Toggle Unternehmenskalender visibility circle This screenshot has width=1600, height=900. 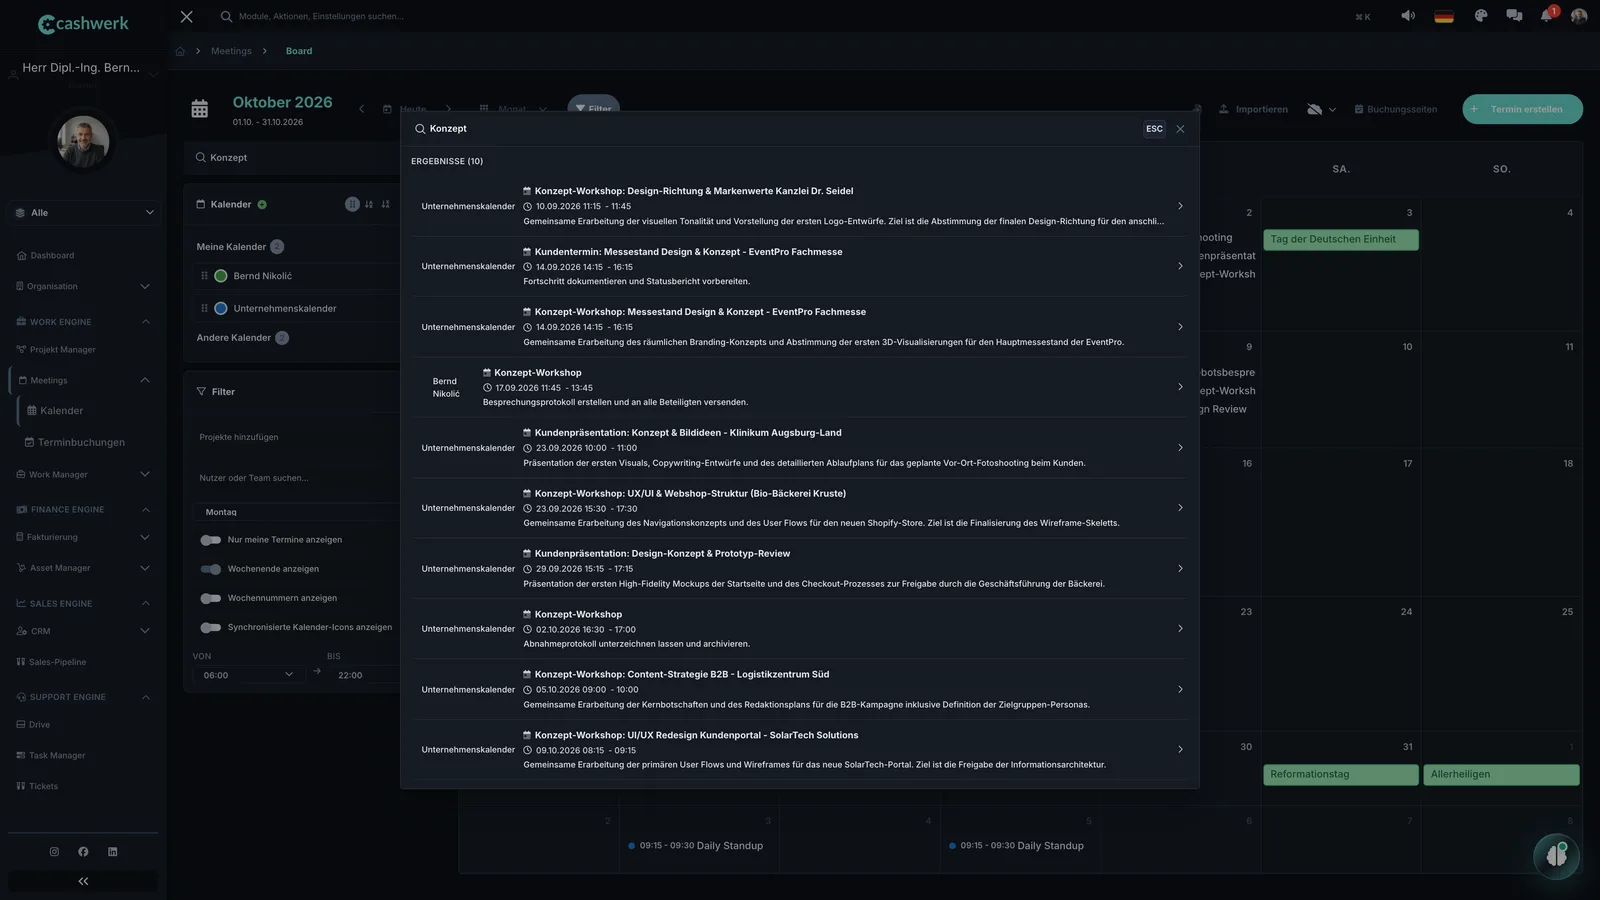click(x=221, y=308)
